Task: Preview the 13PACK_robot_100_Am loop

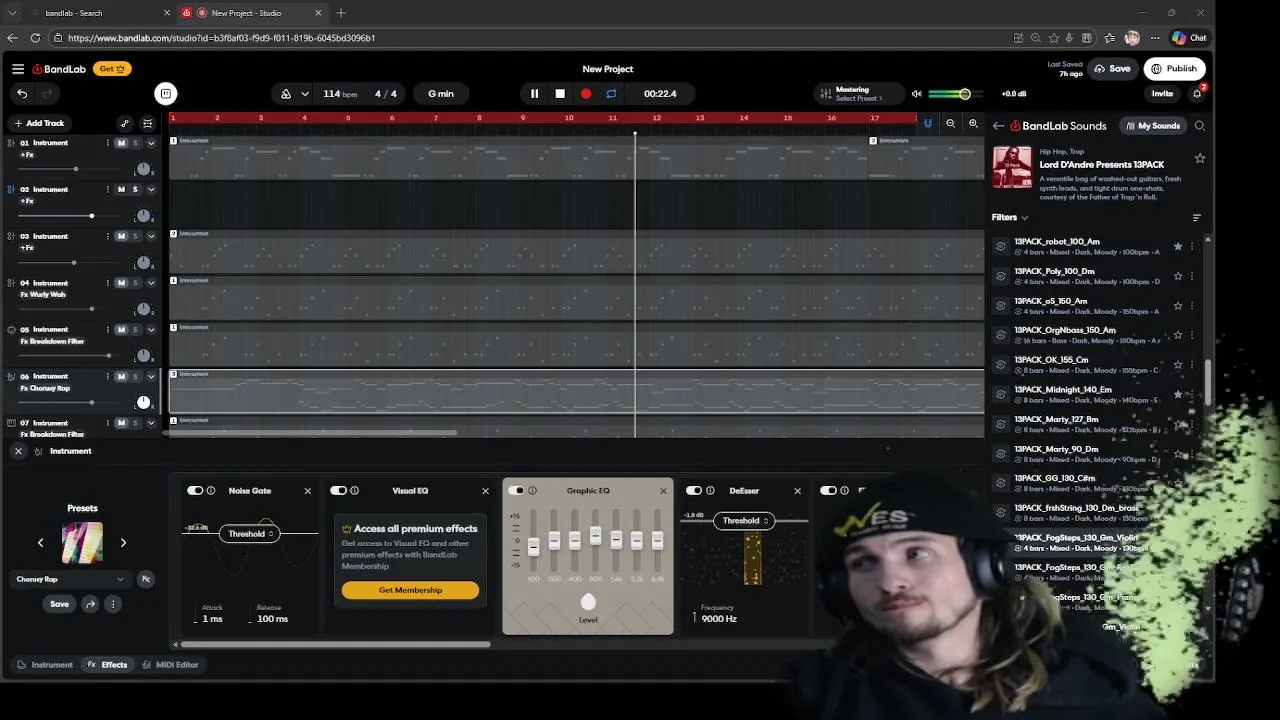Action: tap(1001, 246)
